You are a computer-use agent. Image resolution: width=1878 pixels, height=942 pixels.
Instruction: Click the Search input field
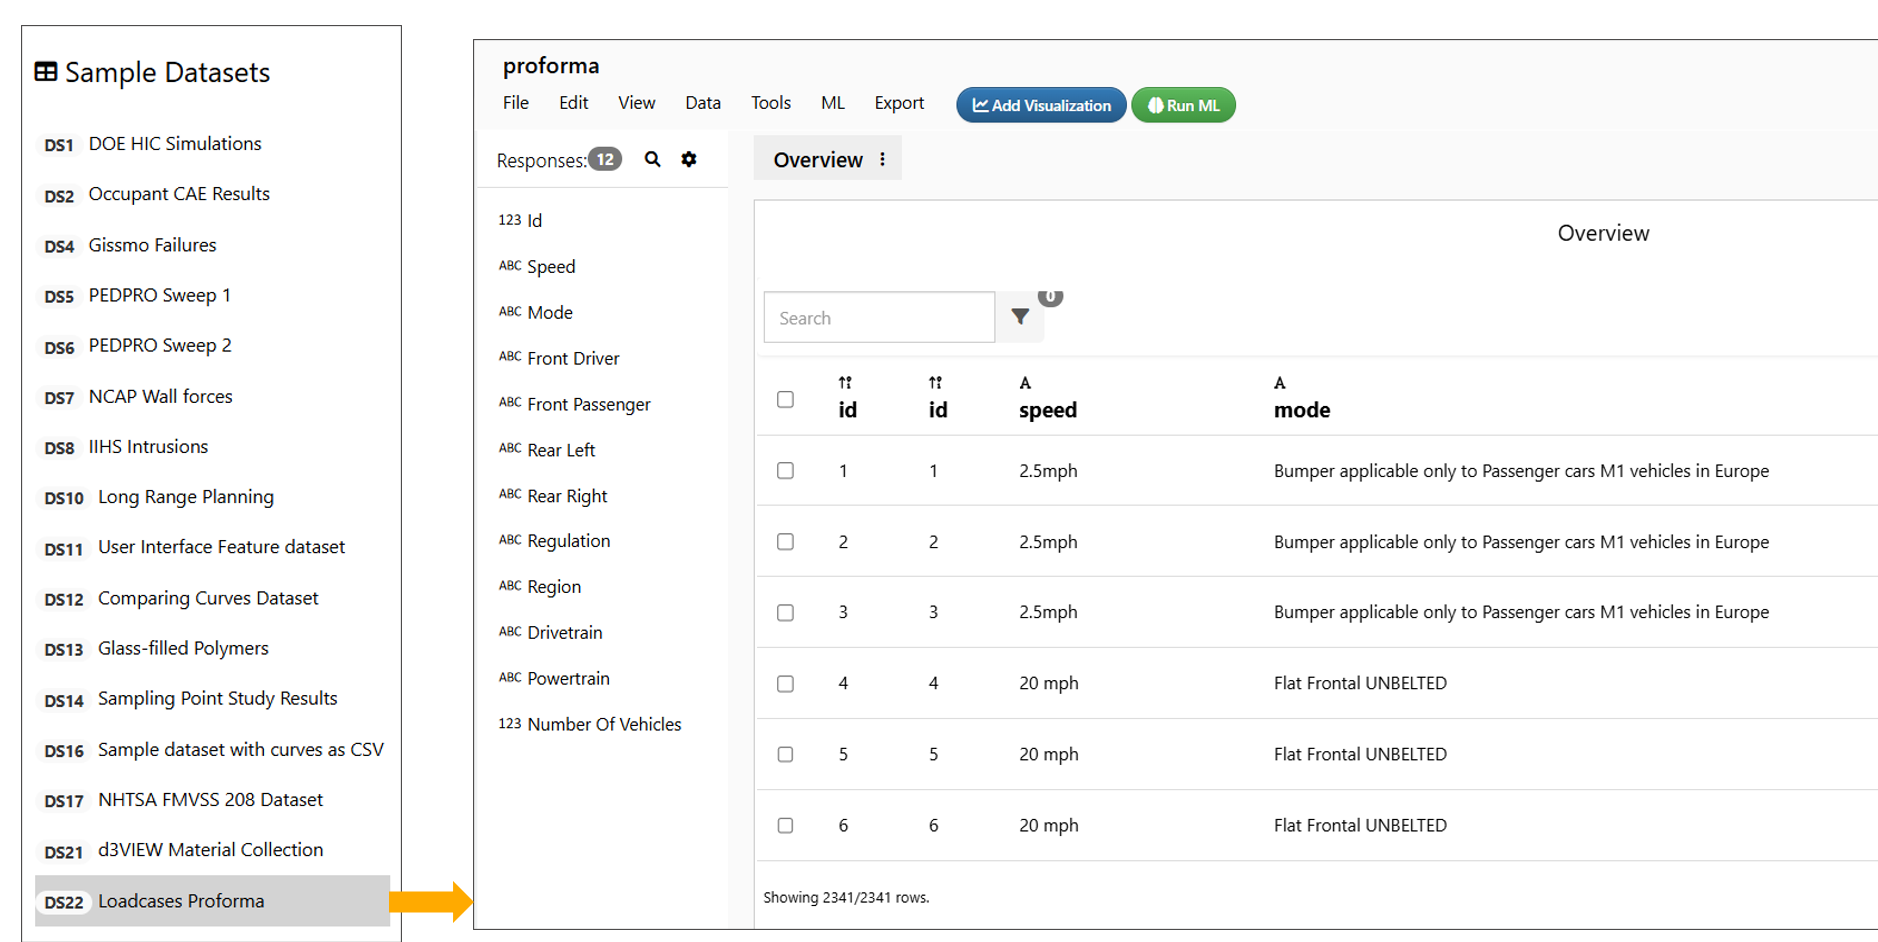[x=878, y=318]
